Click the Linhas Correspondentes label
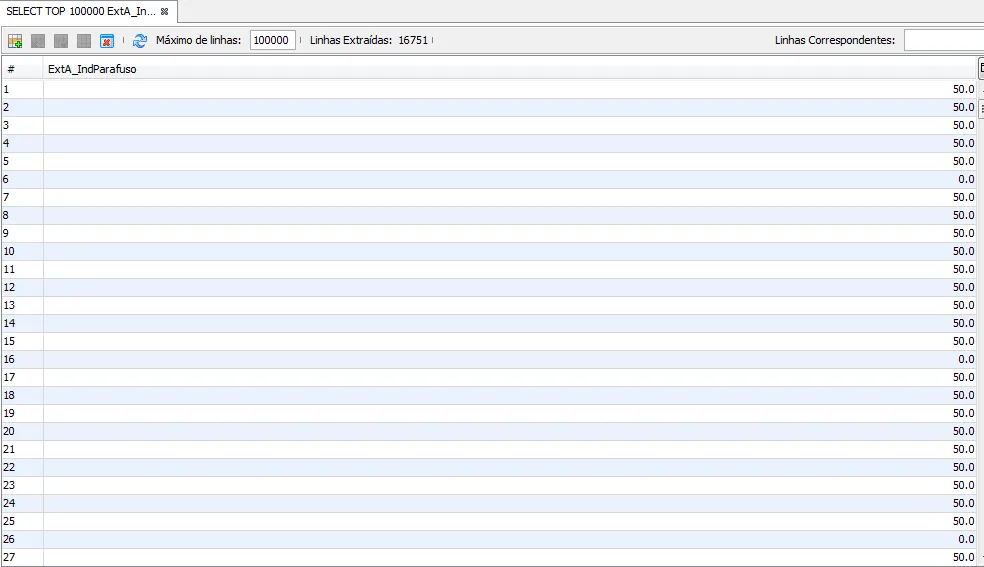This screenshot has width=984, height=567. 835,40
